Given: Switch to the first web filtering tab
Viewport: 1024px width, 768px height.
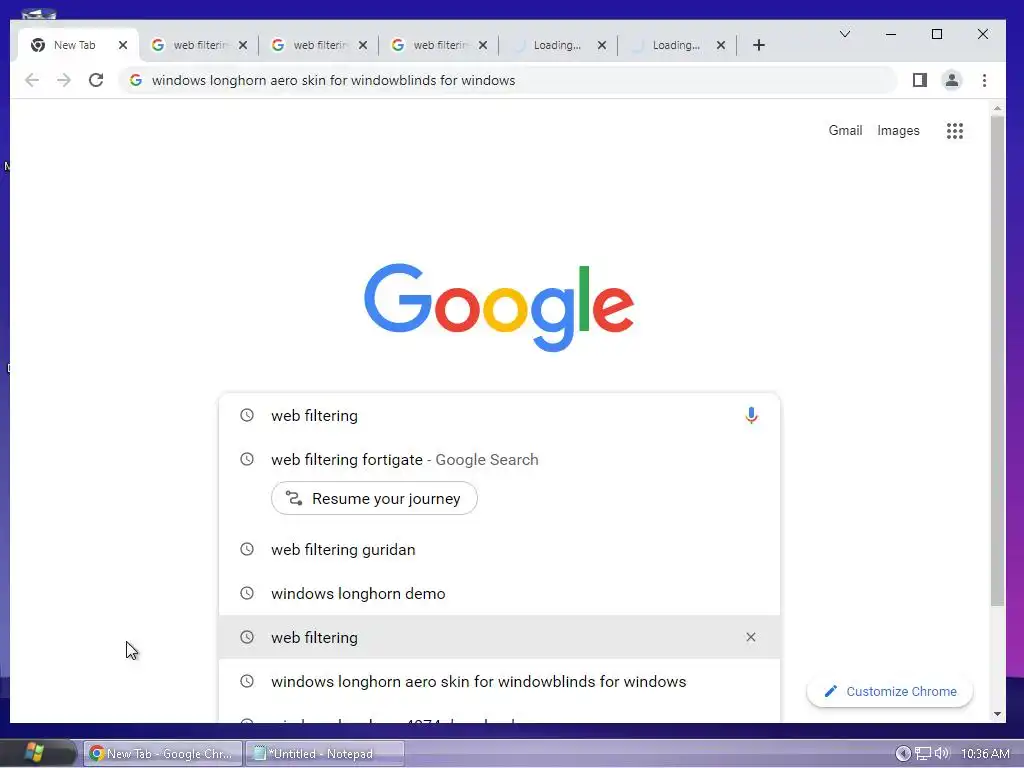Looking at the screenshot, I should [200, 45].
